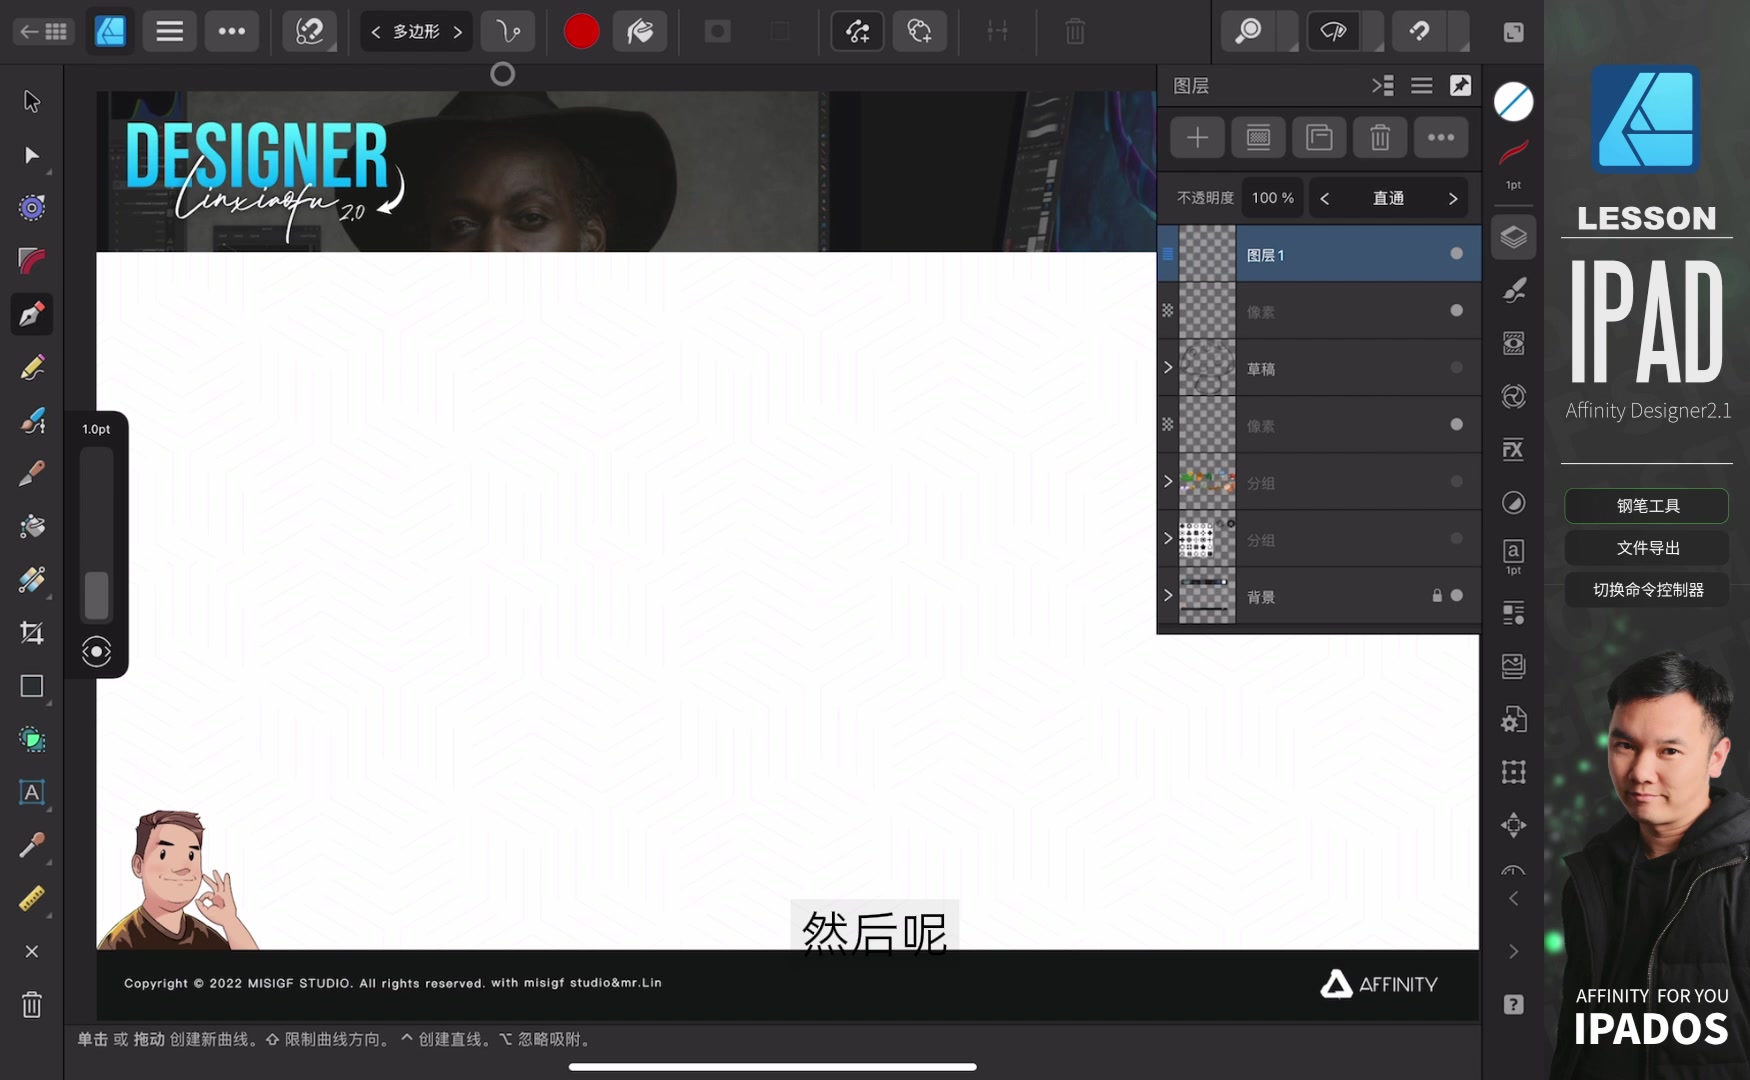This screenshot has width=1750, height=1080.
Task: Unlock the 背景 layer padlock
Action: (1437, 594)
